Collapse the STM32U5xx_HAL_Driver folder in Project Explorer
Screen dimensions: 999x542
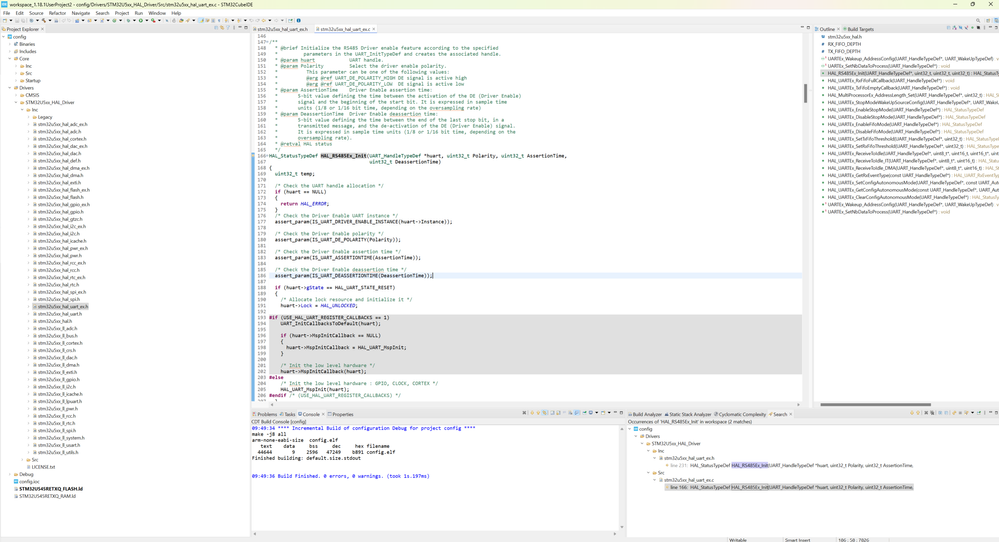(x=17, y=103)
